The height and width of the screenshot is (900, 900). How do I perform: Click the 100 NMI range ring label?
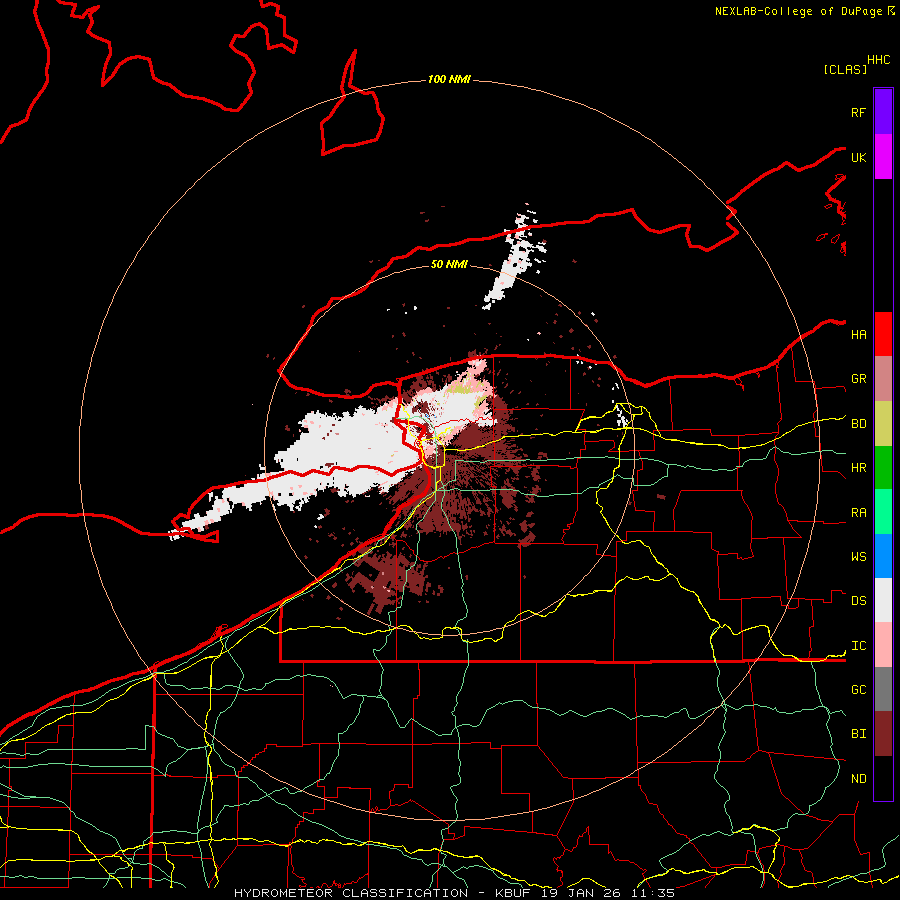[x=449, y=79]
